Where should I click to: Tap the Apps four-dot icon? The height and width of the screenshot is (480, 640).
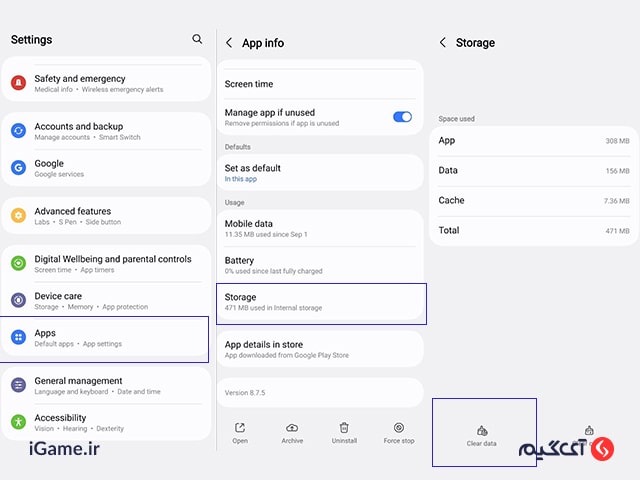(18, 337)
